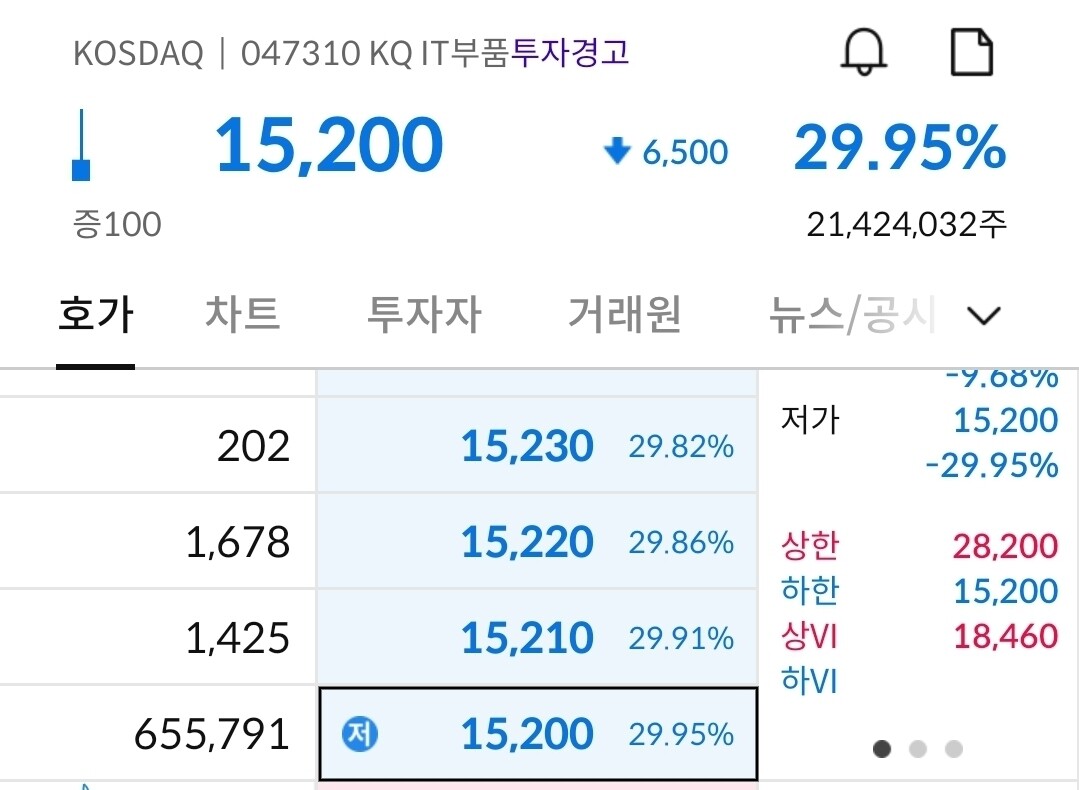The width and height of the screenshot is (1079, 790).
Task: Switch to the 차트 tab
Action: 241,314
